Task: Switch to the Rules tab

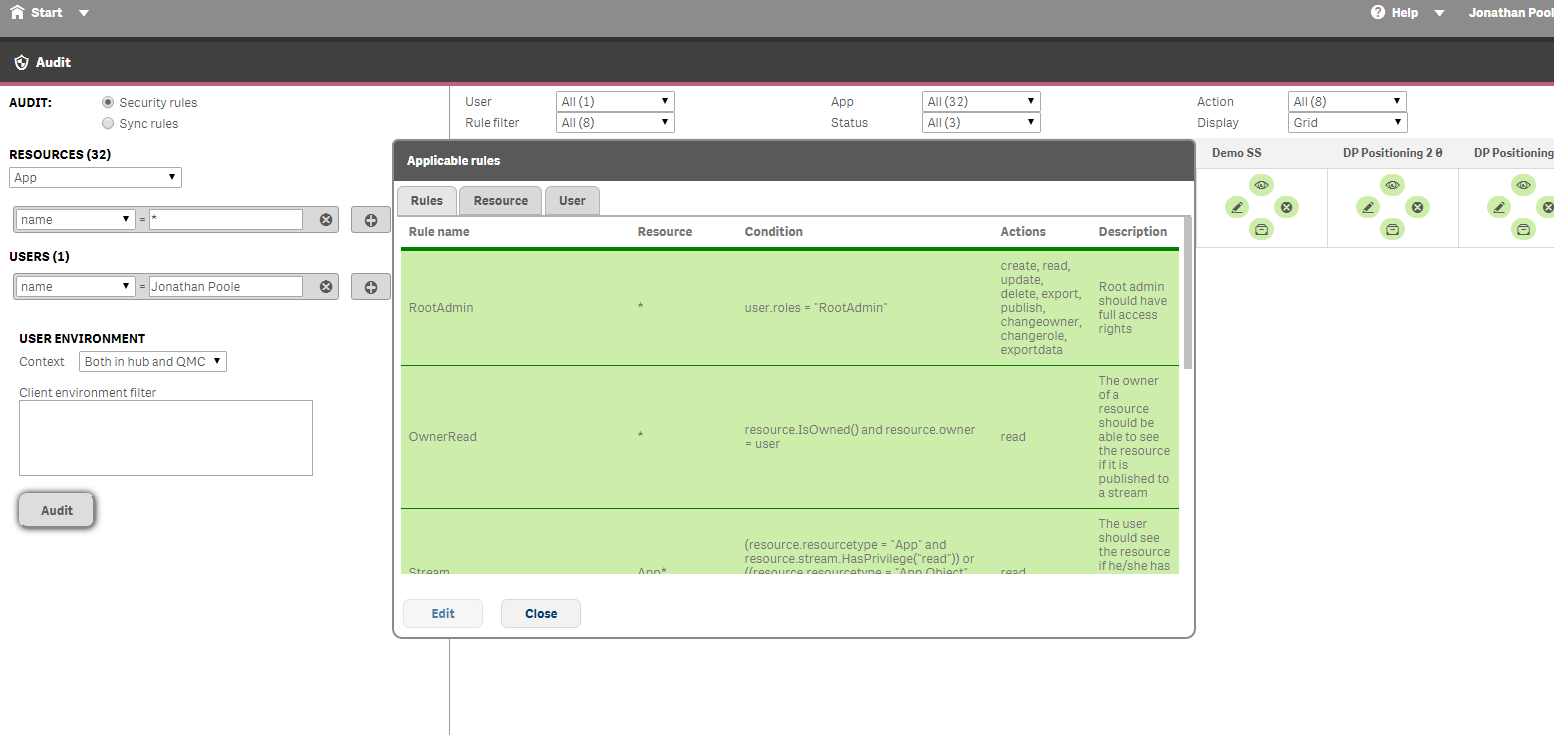Action: [427, 201]
